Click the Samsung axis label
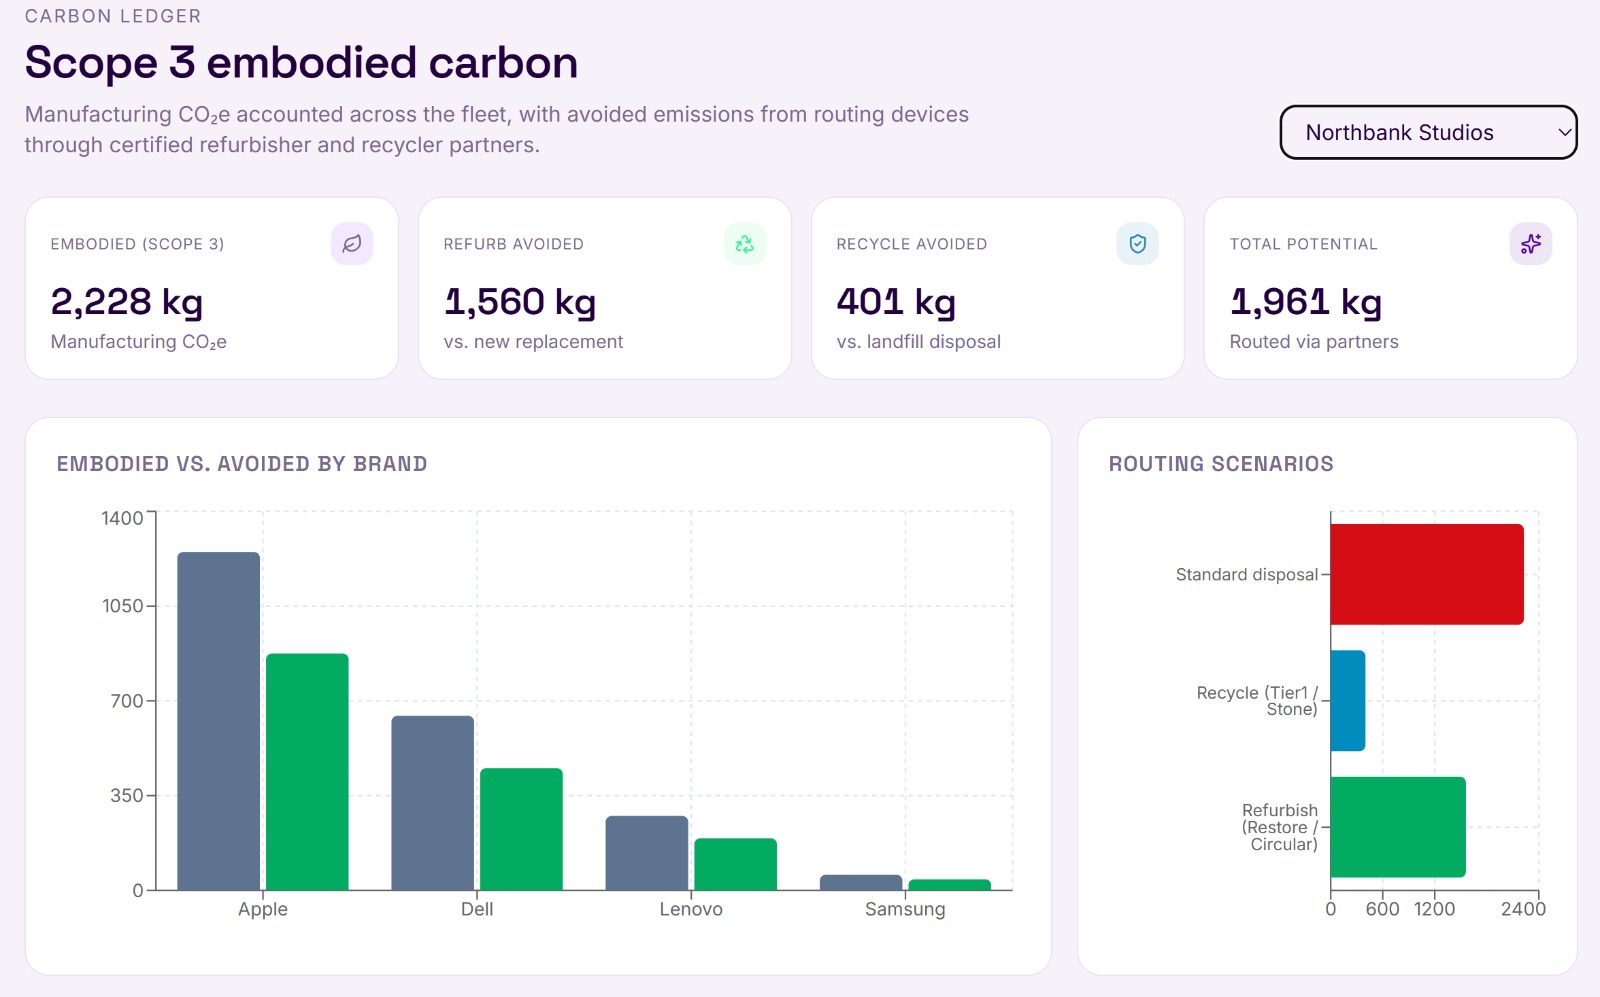The width and height of the screenshot is (1600, 997). pyautogui.click(x=905, y=909)
